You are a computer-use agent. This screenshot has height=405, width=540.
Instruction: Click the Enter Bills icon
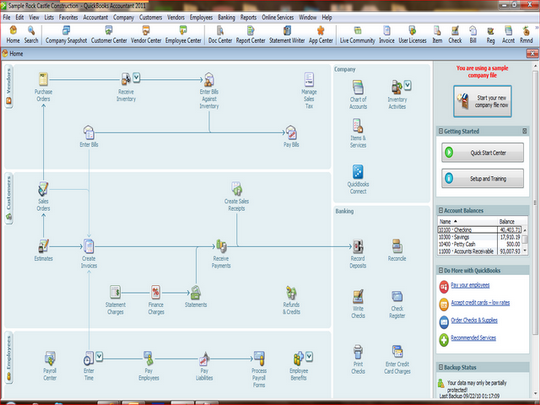[89, 132]
